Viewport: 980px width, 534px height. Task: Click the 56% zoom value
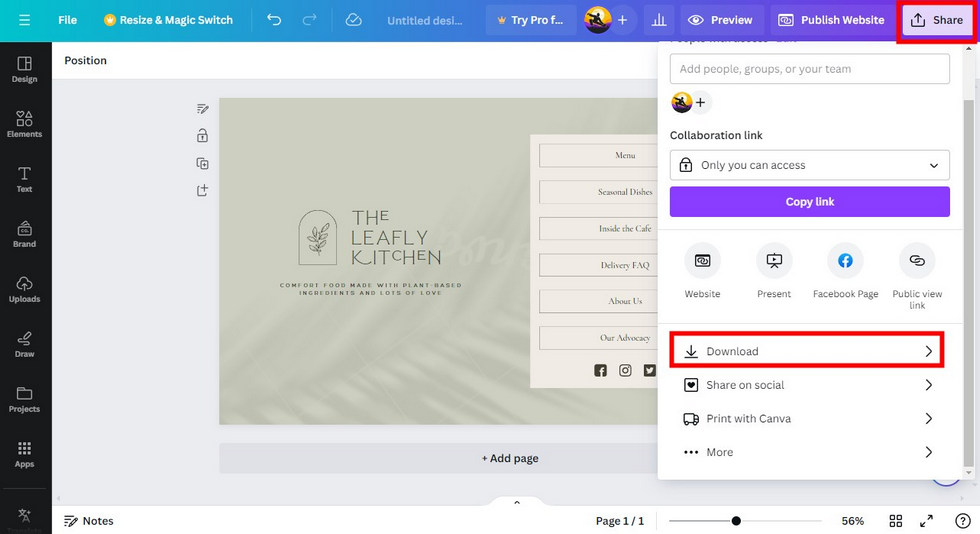pos(852,521)
